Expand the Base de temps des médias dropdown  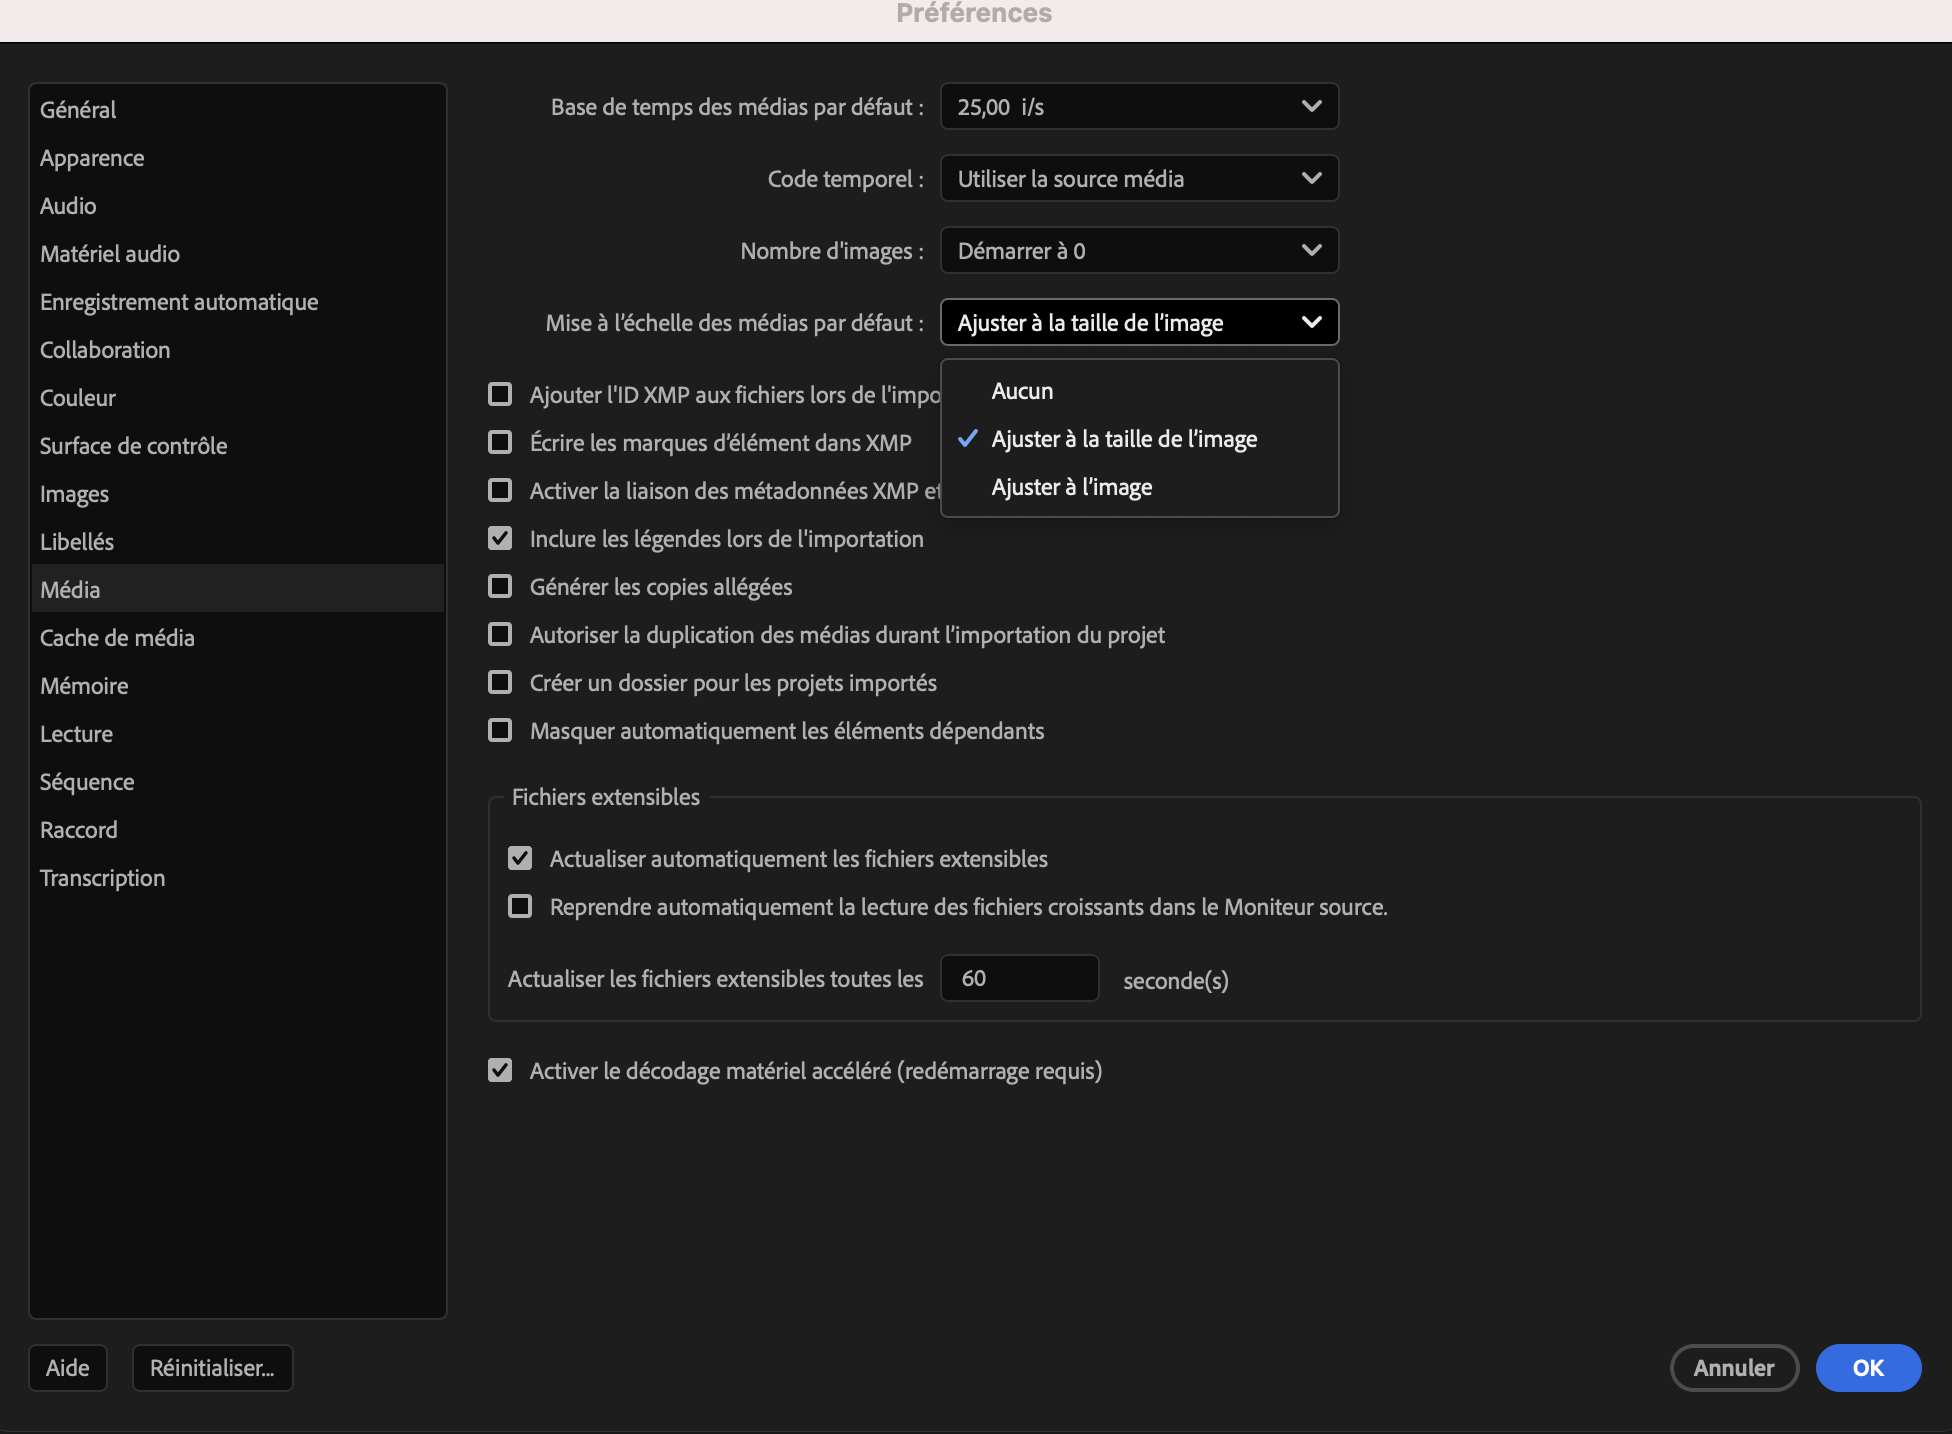click(1138, 107)
